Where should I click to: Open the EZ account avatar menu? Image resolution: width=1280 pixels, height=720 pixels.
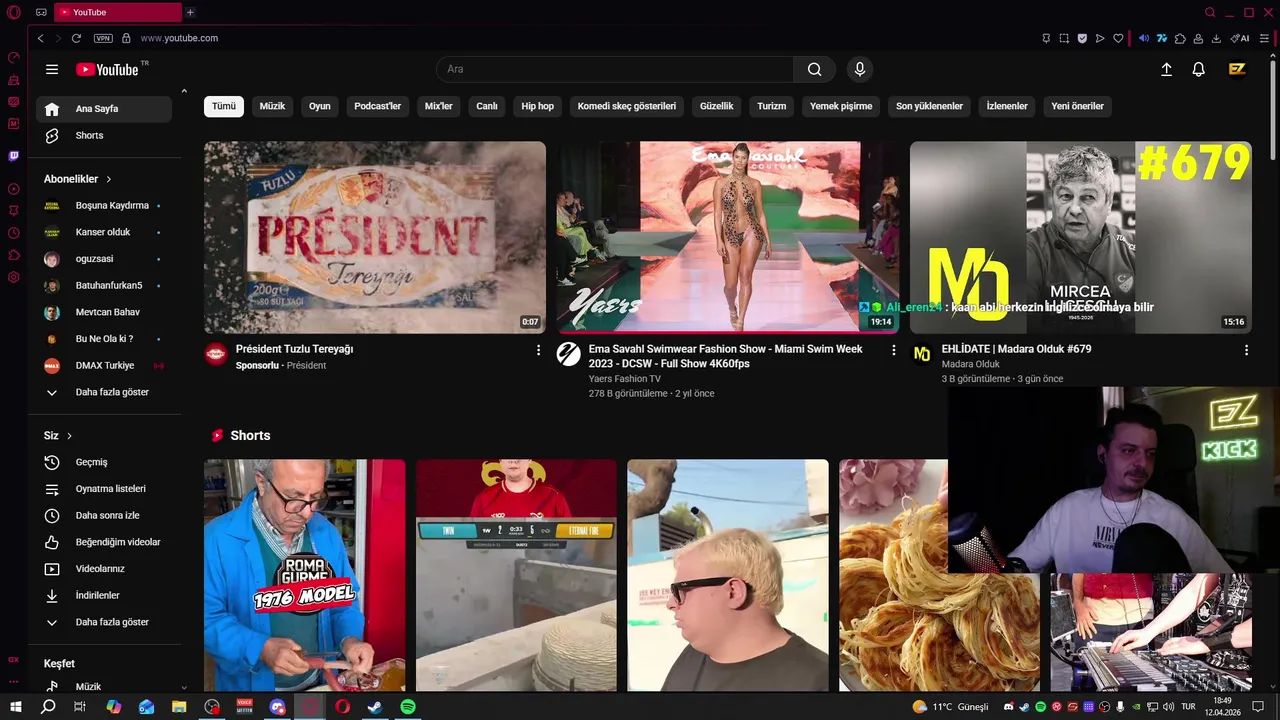pos(1237,69)
